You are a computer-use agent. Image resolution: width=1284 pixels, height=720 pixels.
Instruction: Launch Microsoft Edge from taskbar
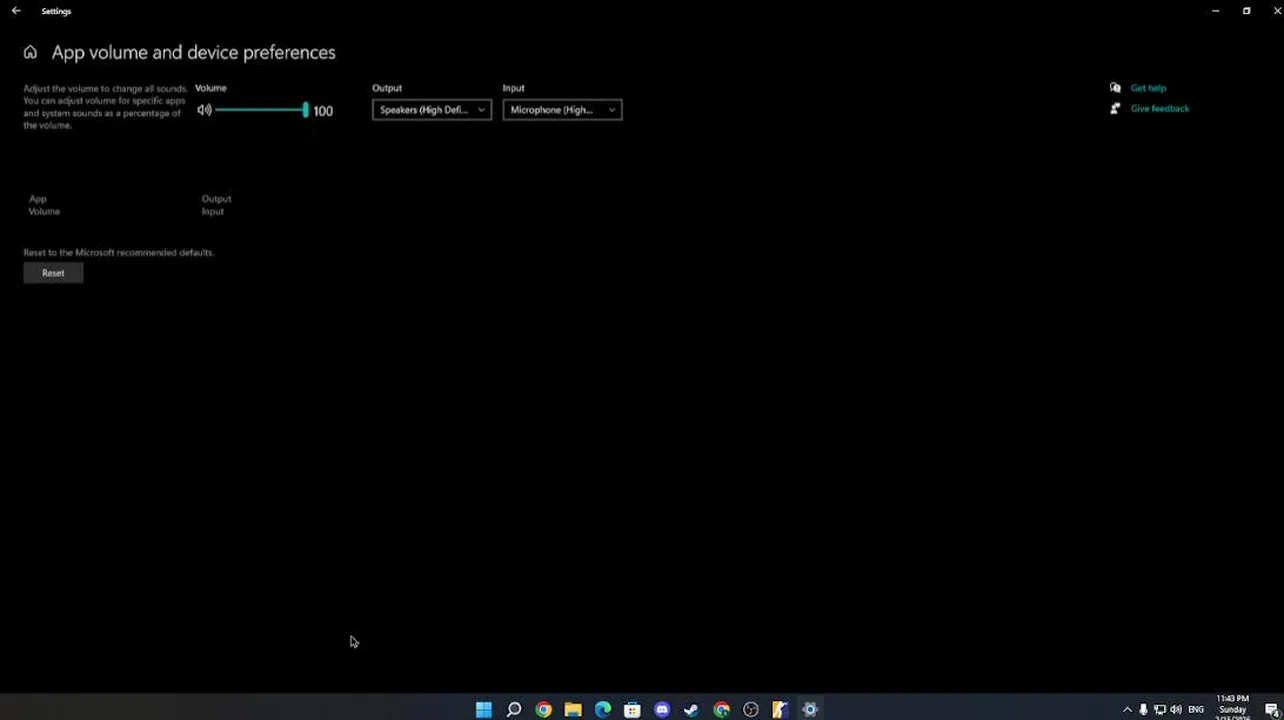coord(603,710)
